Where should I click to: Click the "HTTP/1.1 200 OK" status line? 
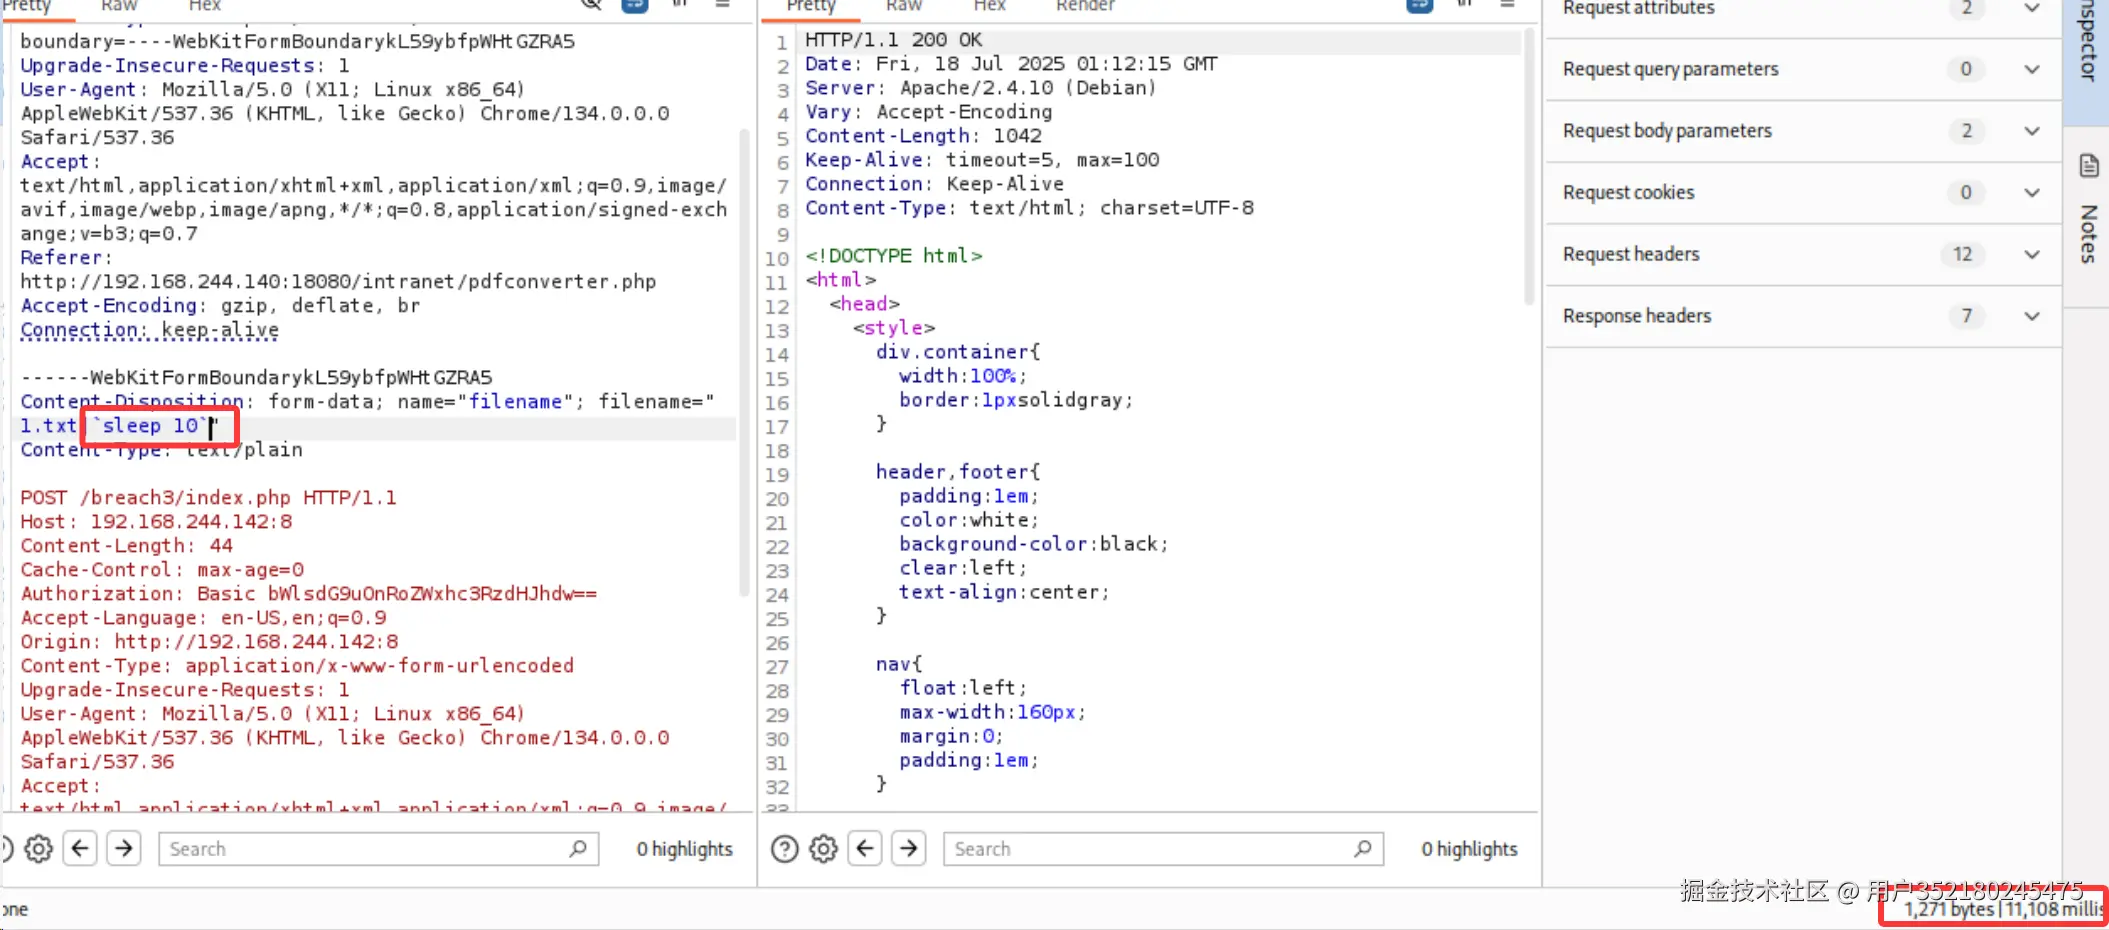coord(894,40)
